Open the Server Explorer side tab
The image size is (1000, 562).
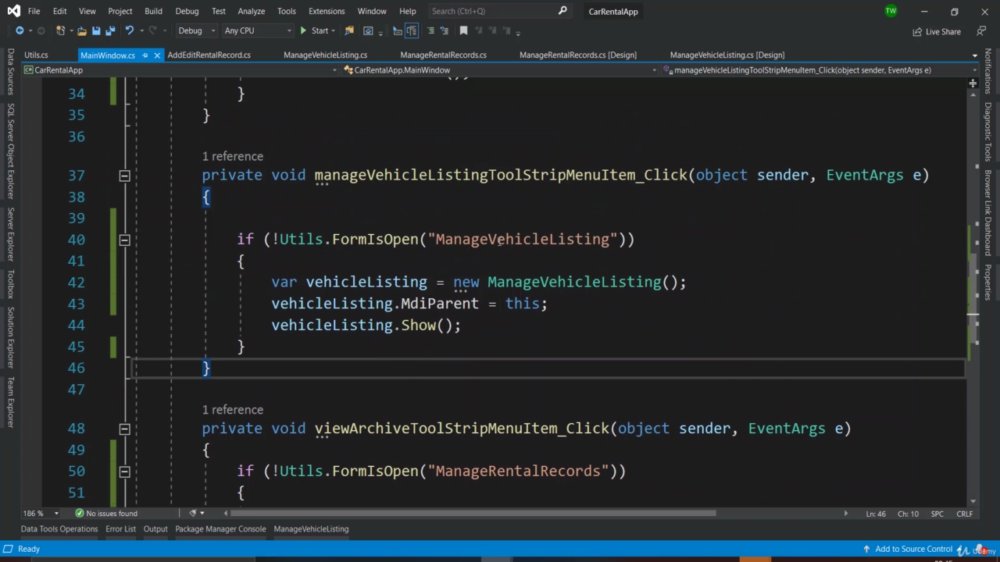point(11,234)
